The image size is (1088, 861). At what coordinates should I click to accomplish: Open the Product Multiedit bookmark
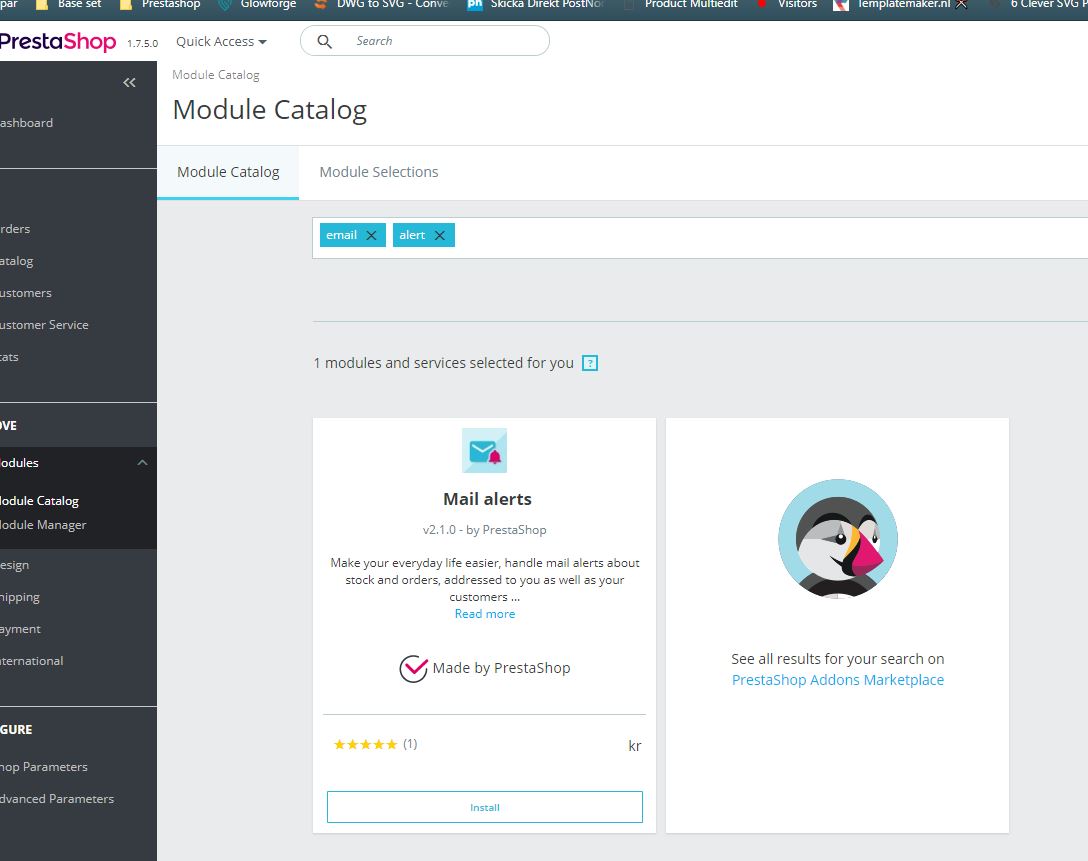pyautogui.click(x=681, y=4)
